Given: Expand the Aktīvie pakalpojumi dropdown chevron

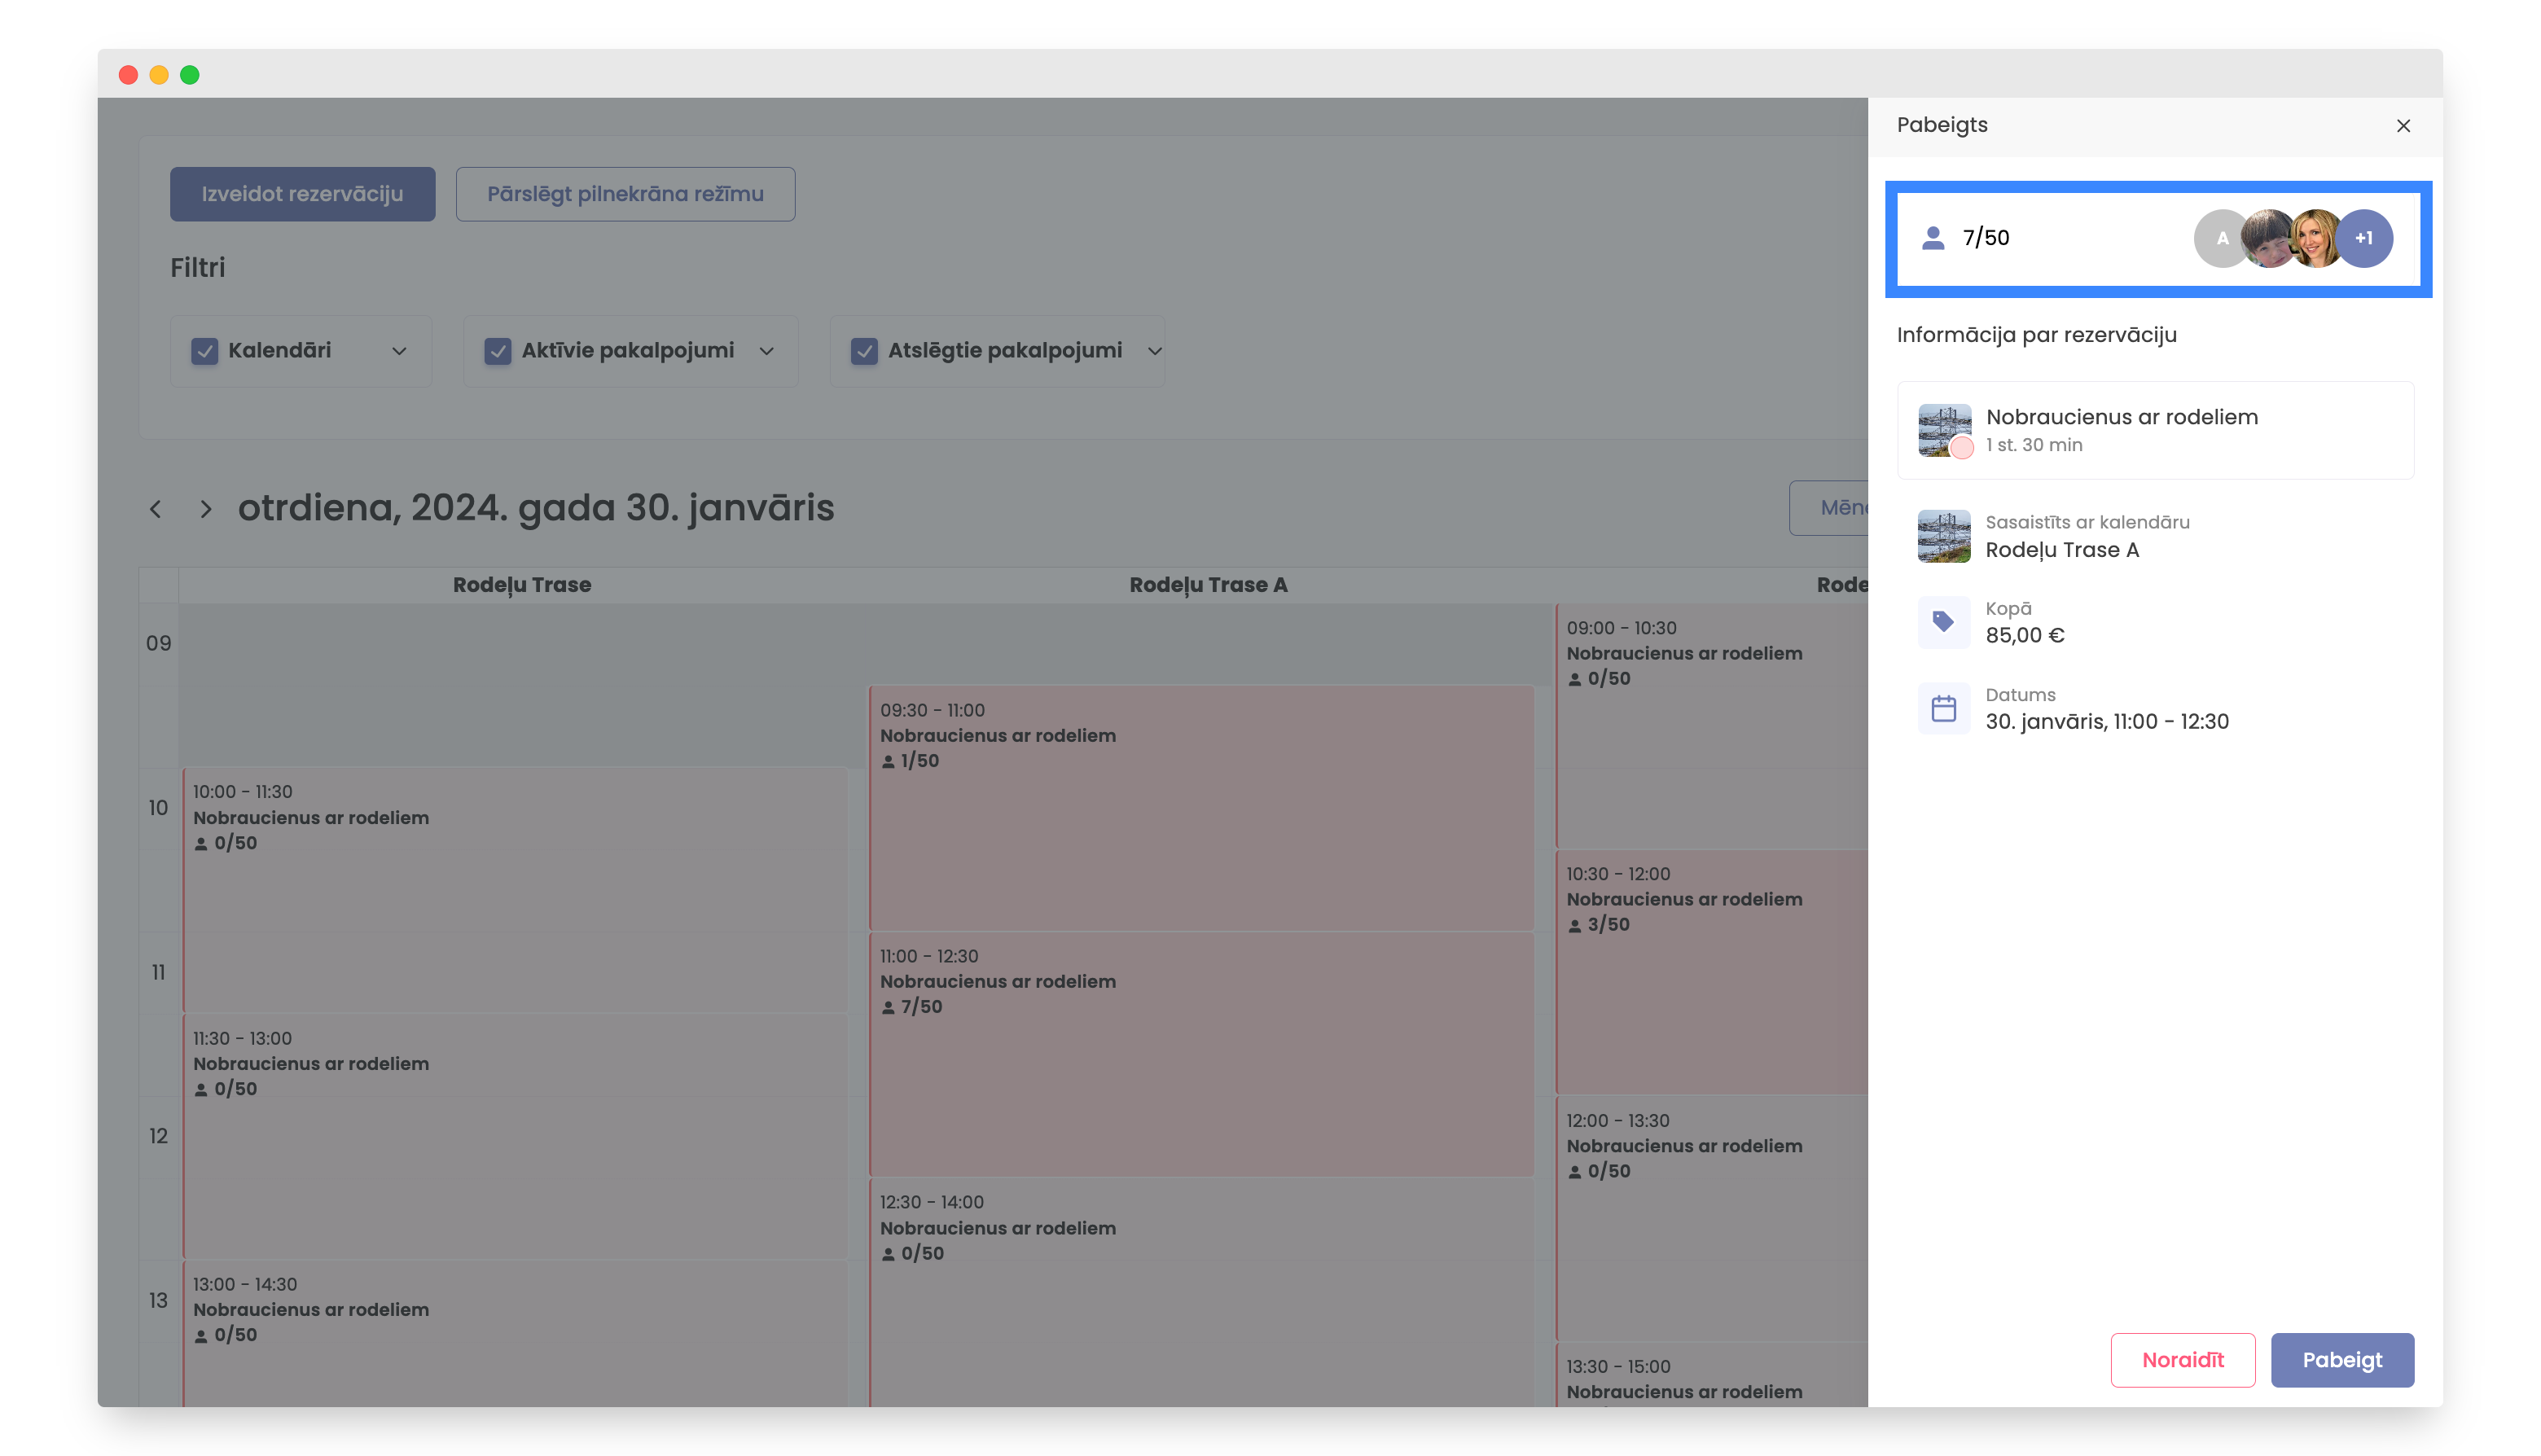Looking at the screenshot, I should (767, 351).
